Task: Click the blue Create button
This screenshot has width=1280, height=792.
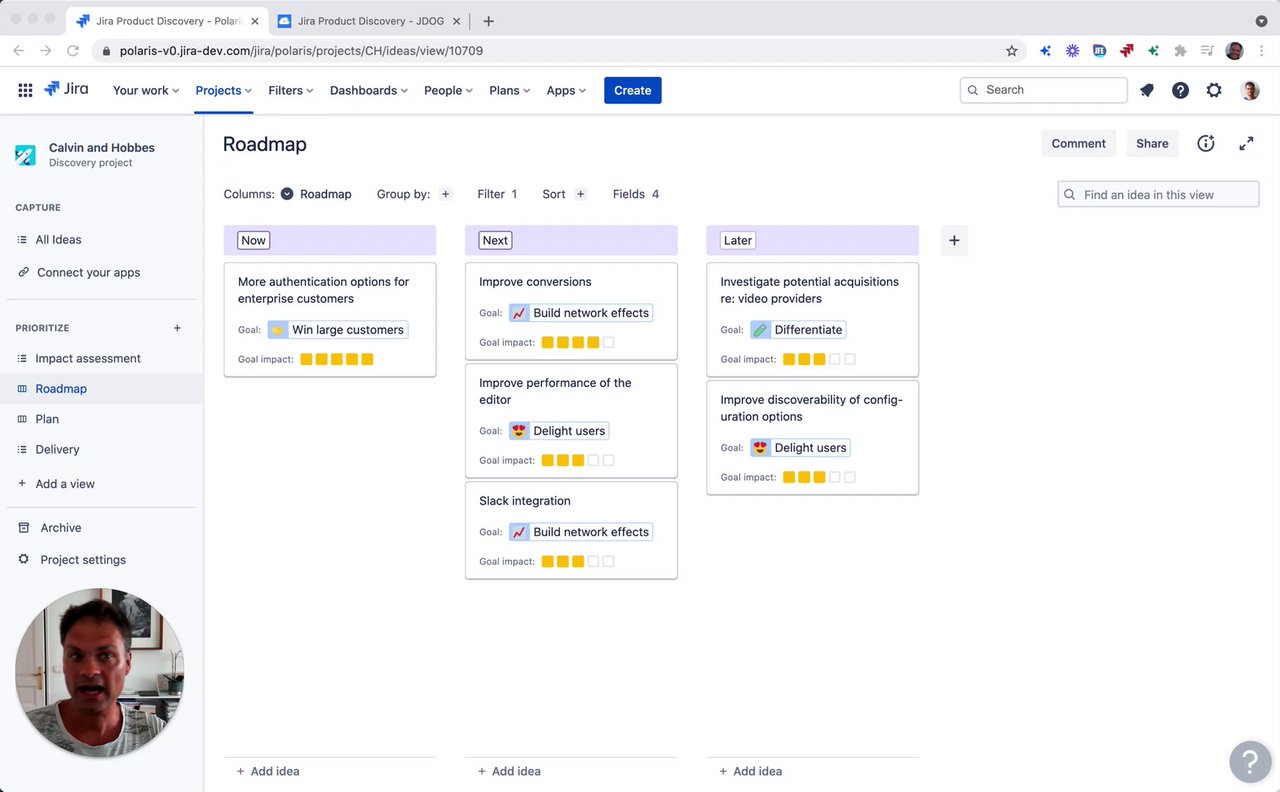Action: coord(632,90)
